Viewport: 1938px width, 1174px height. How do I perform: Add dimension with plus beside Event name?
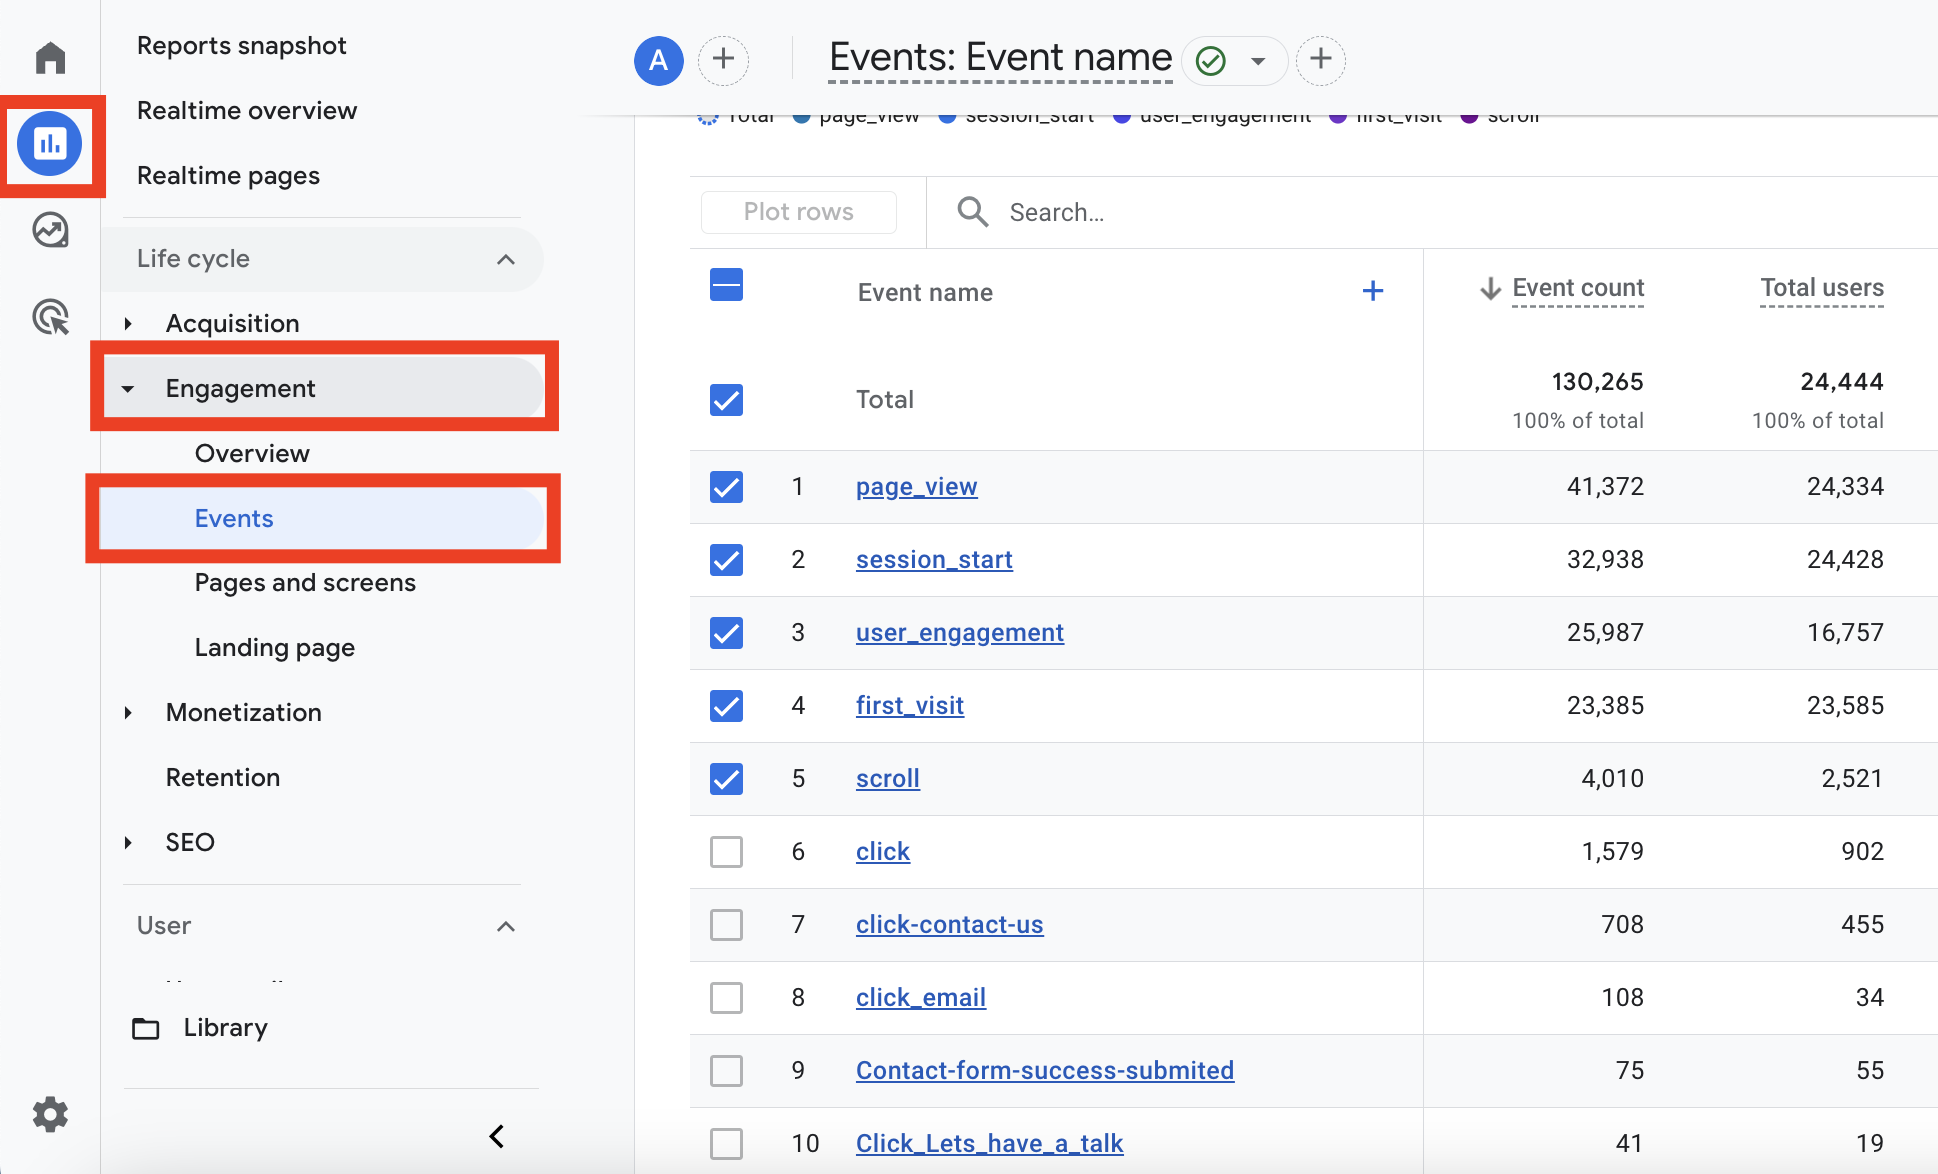pyautogui.click(x=1373, y=291)
